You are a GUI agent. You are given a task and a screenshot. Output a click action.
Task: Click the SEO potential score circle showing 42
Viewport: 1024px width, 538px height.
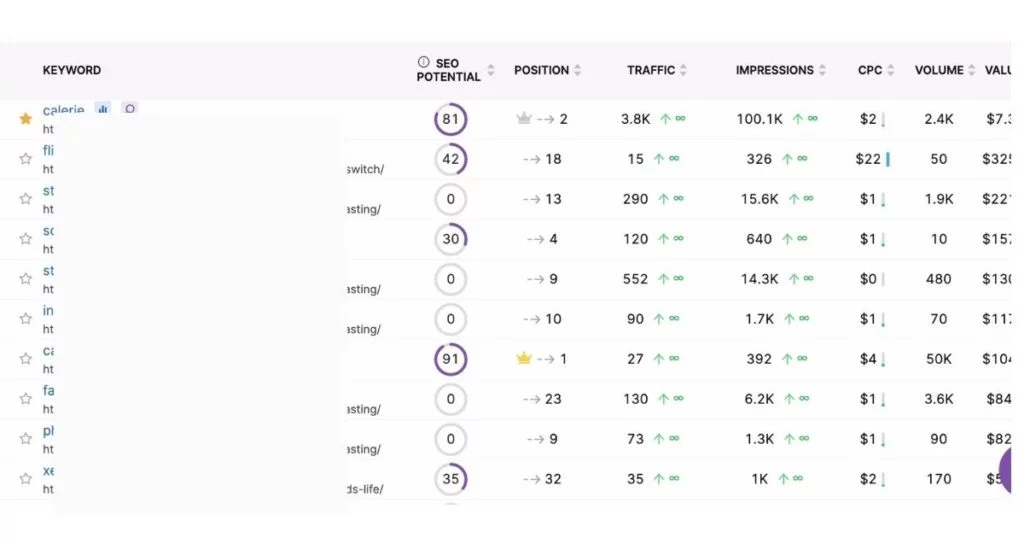tap(450, 159)
